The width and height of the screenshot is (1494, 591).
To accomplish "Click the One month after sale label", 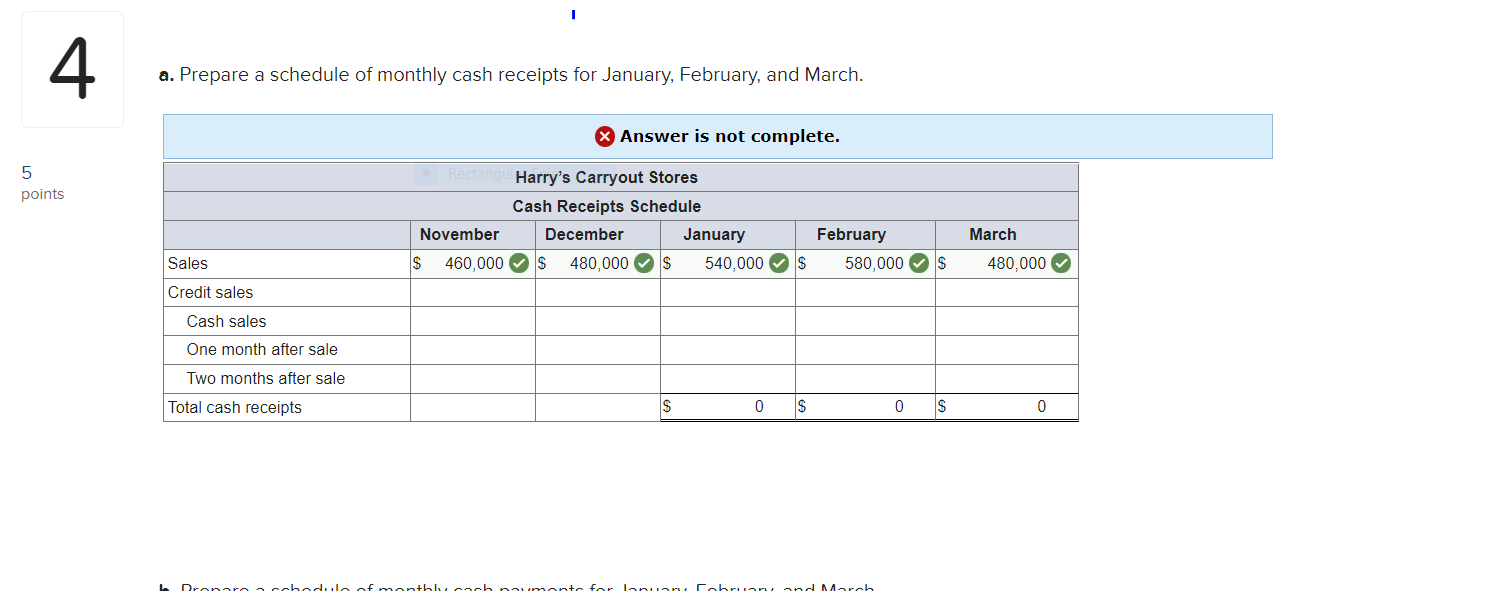I will 262,350.
